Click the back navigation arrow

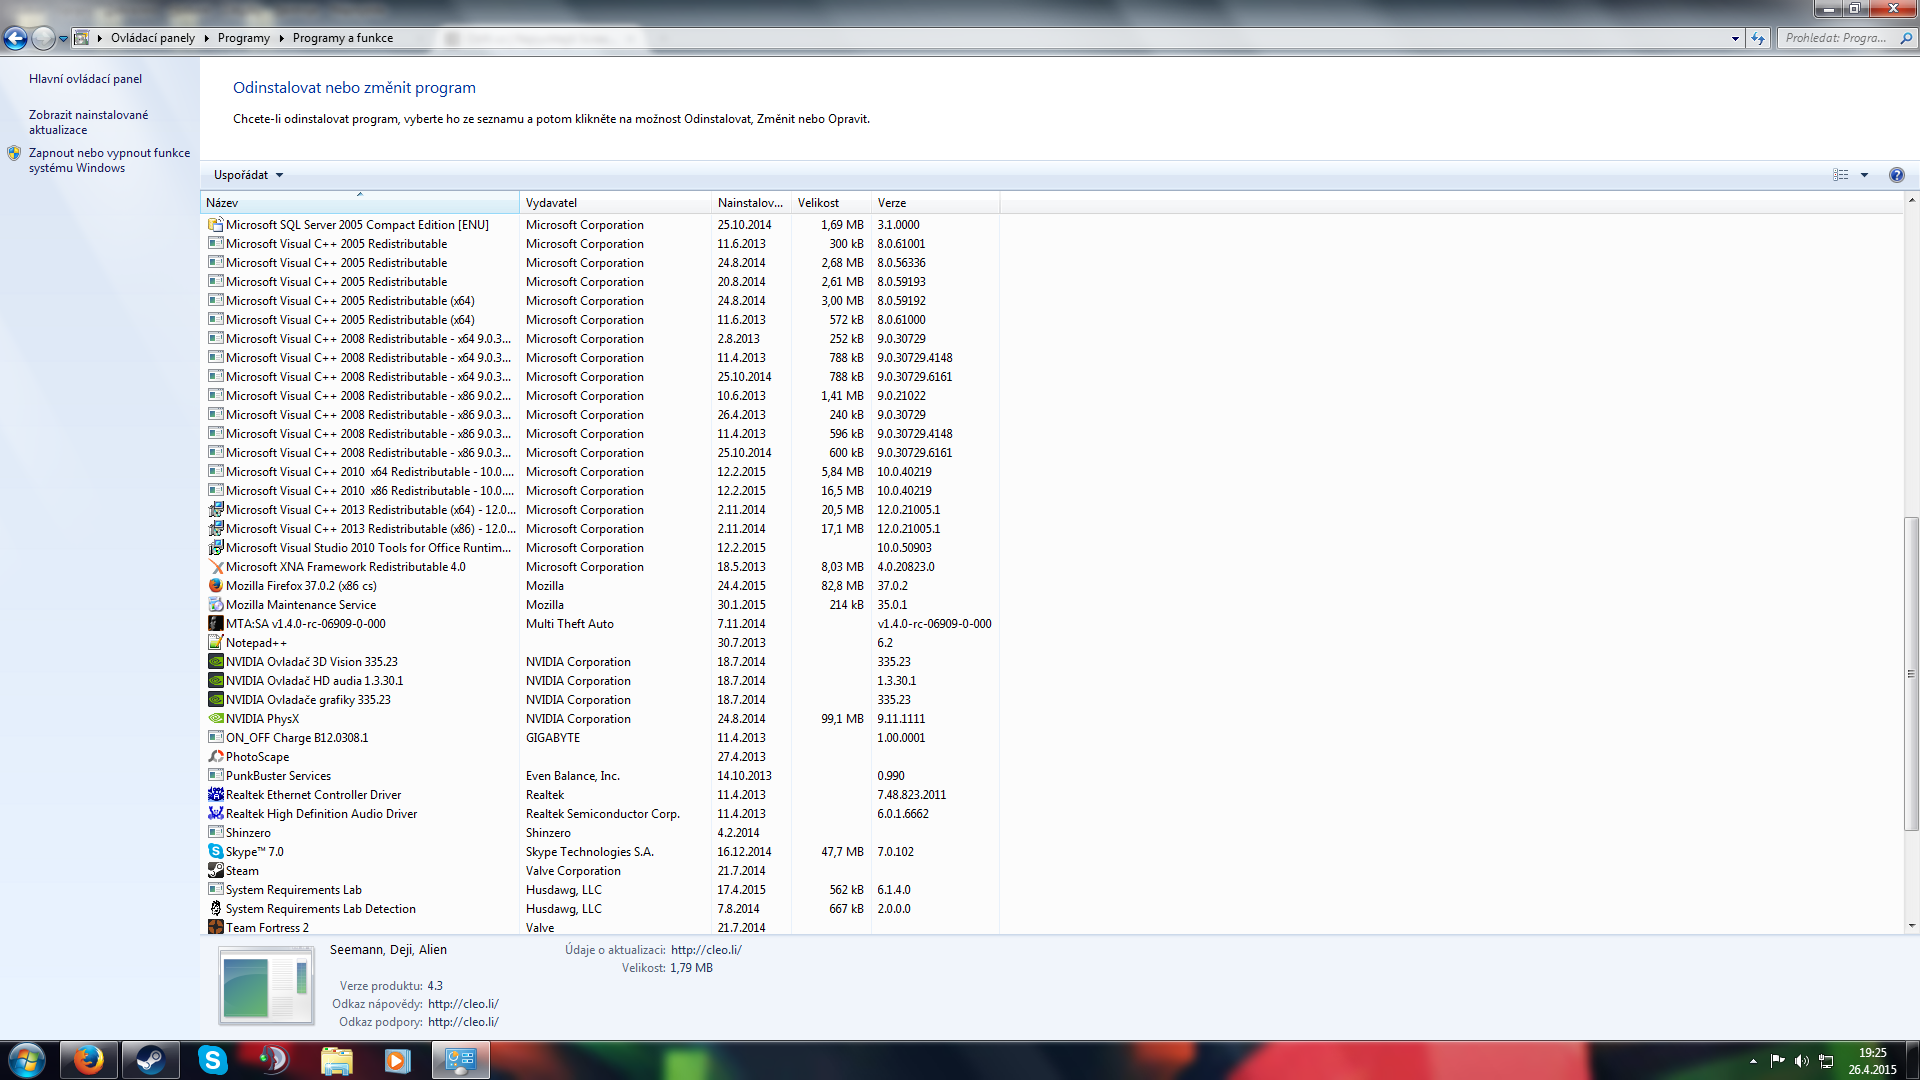pyautogui.click(x=15, y=38)
